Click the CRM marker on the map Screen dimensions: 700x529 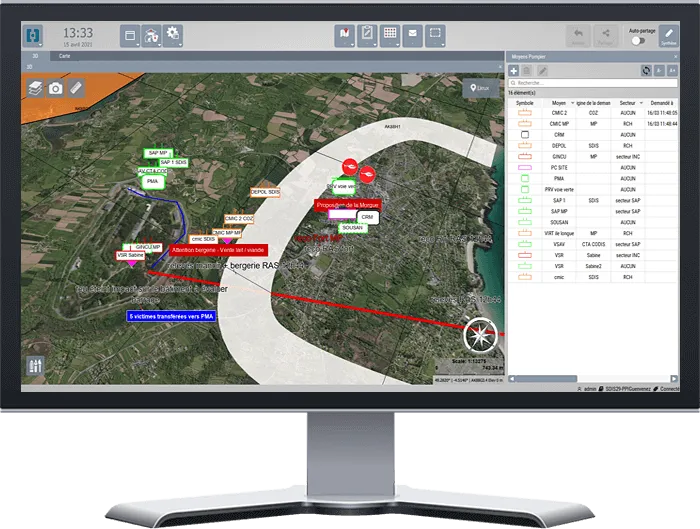(x=367, y=217)
